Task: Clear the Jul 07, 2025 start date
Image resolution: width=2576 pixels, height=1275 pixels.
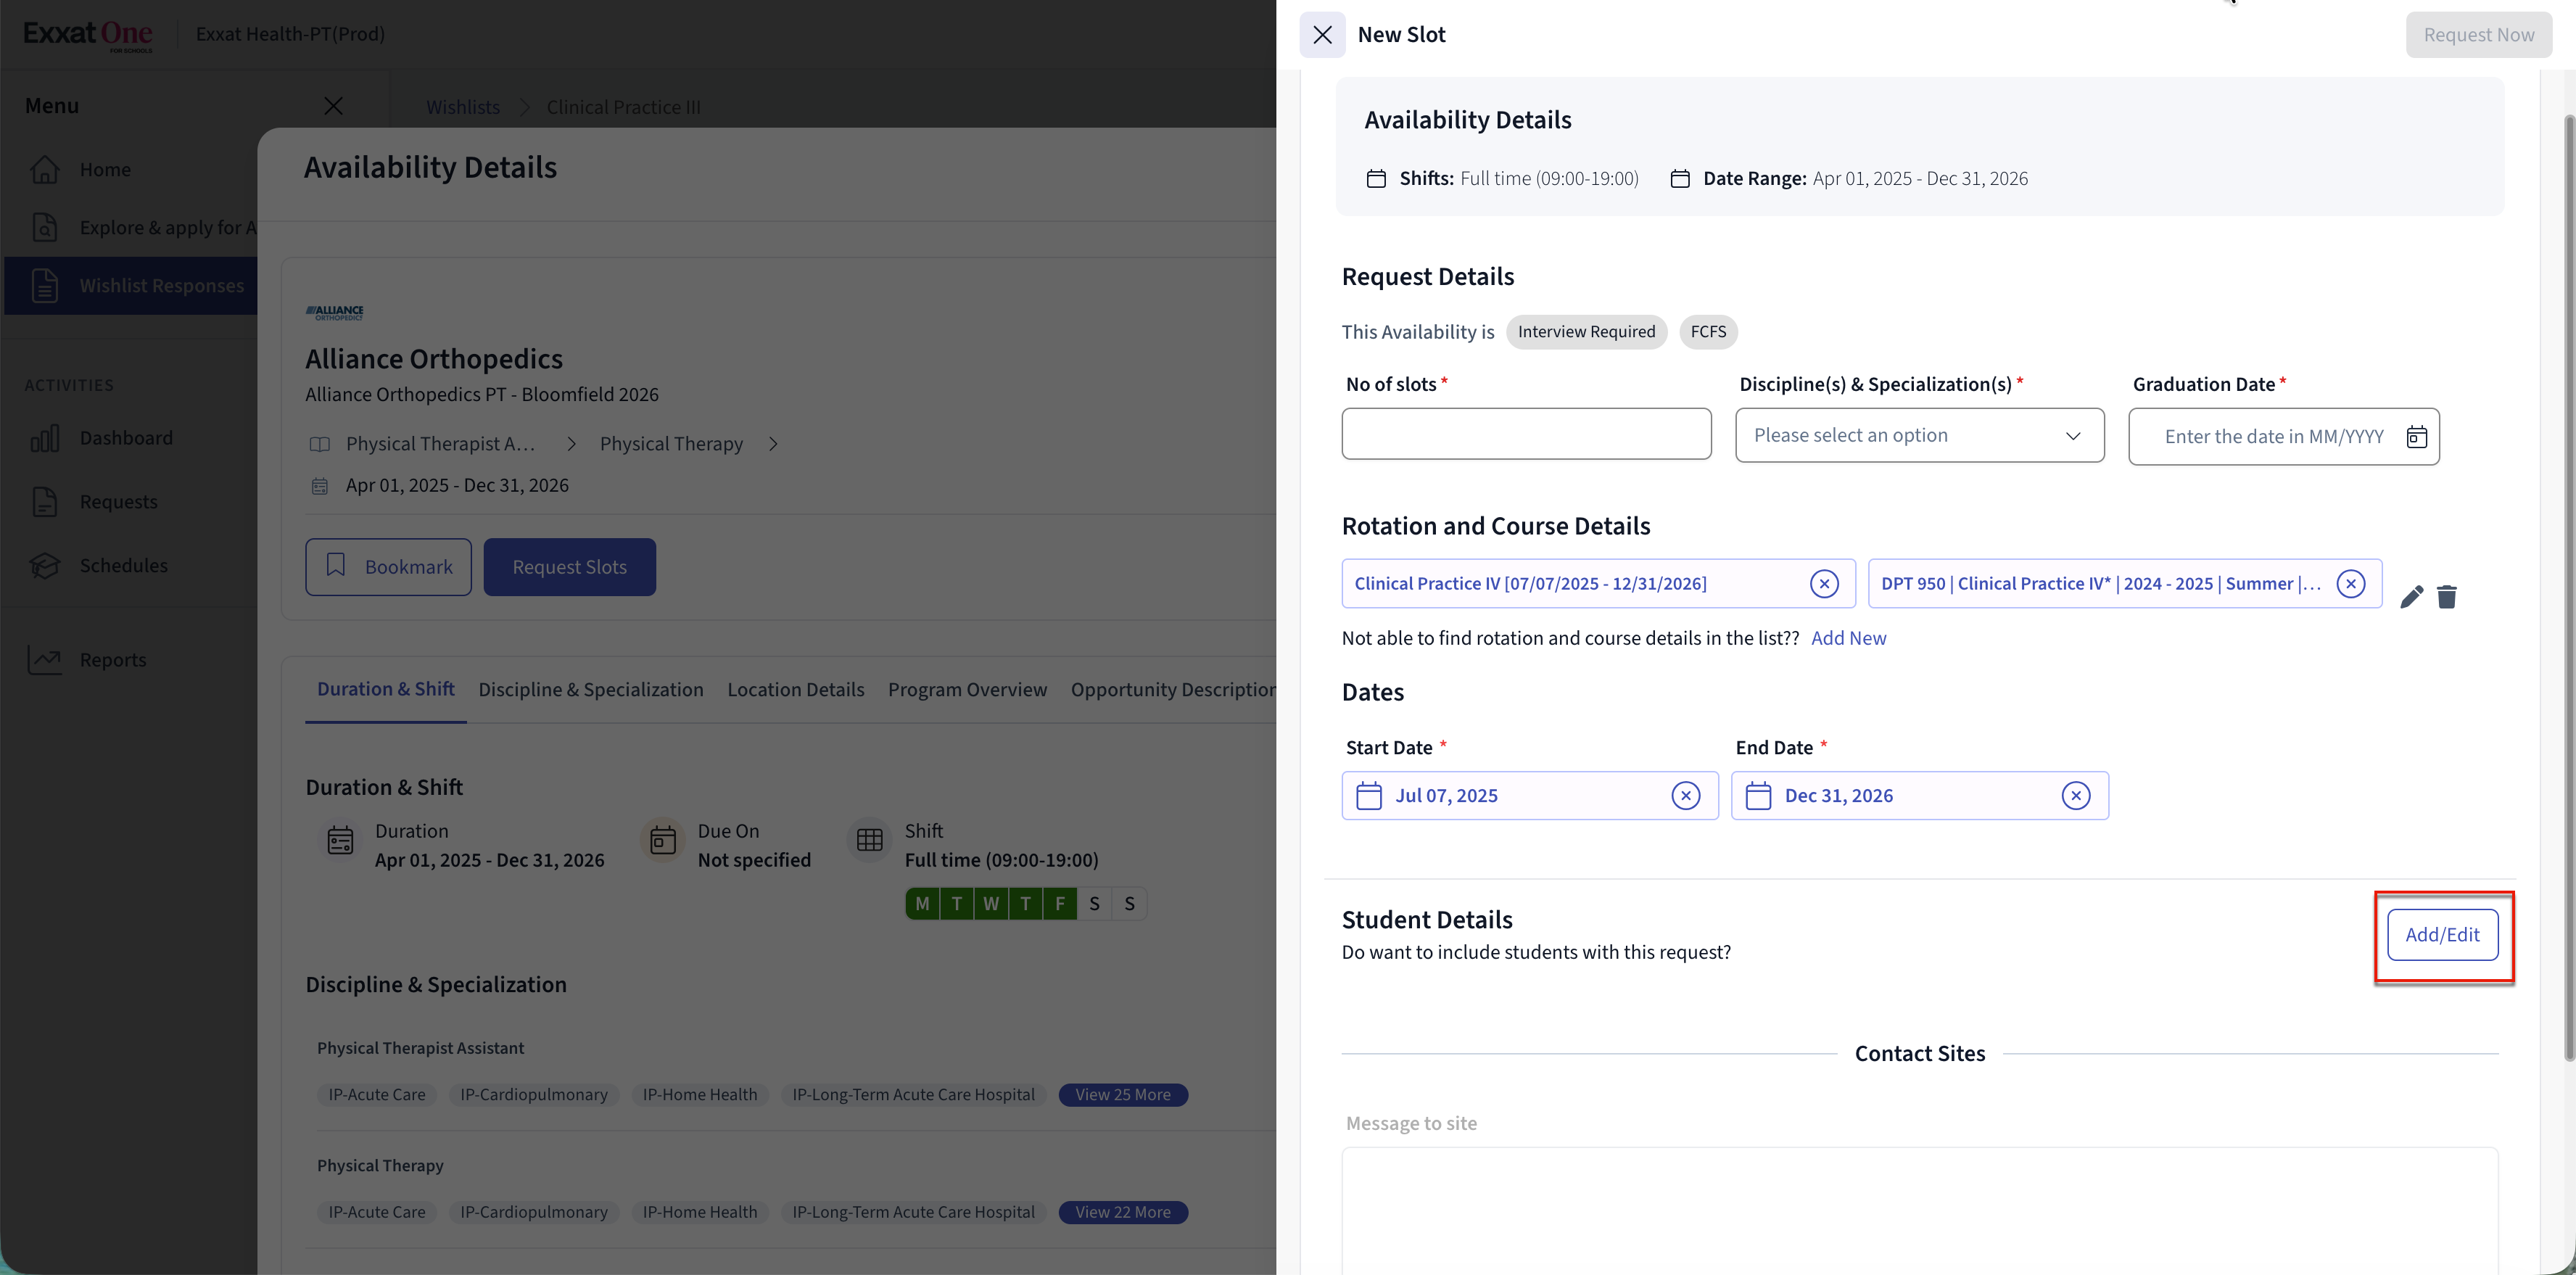Action: tap(1685, 796)
